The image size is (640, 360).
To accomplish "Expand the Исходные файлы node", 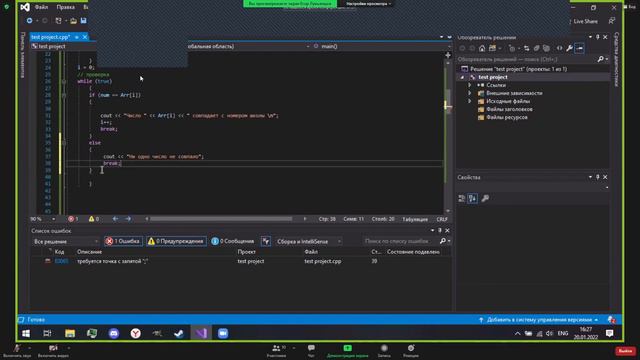I will 470,101.
